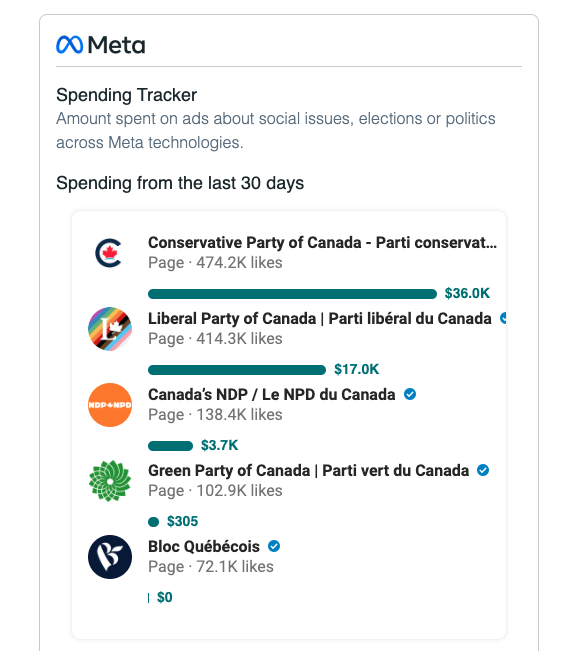Open the Liberal Party rainbow logo
Viewport: 581px width, 651px height.
click(x=110, y=329)
